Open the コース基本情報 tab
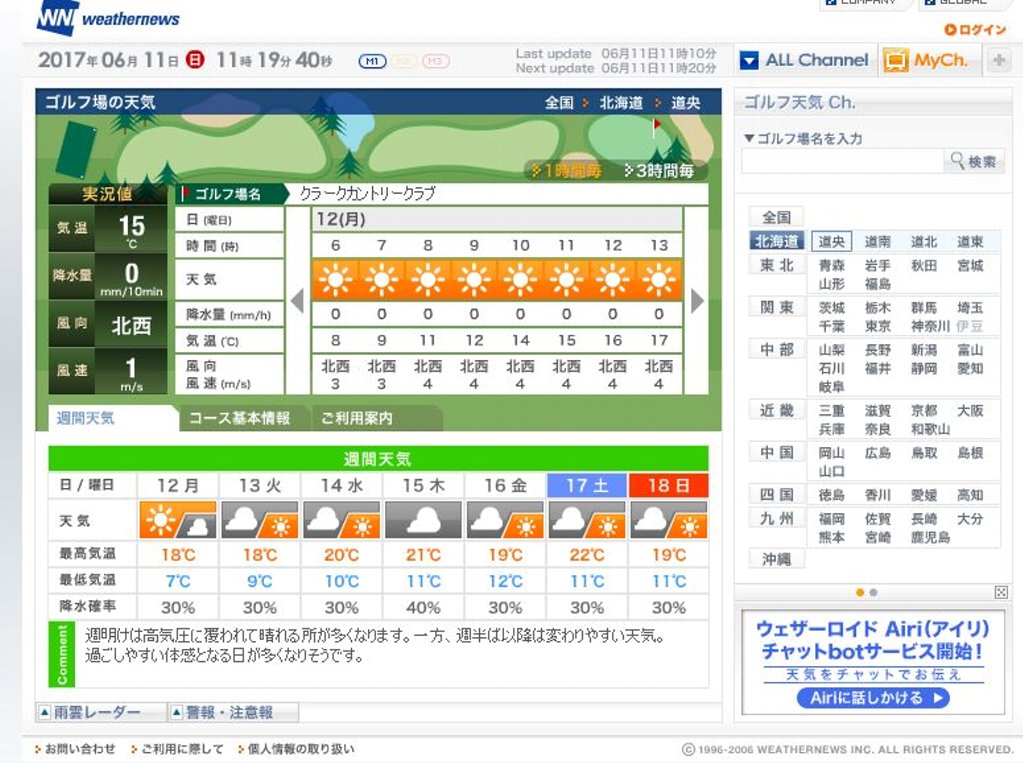 pyautogui.click(x=239, y=418)
